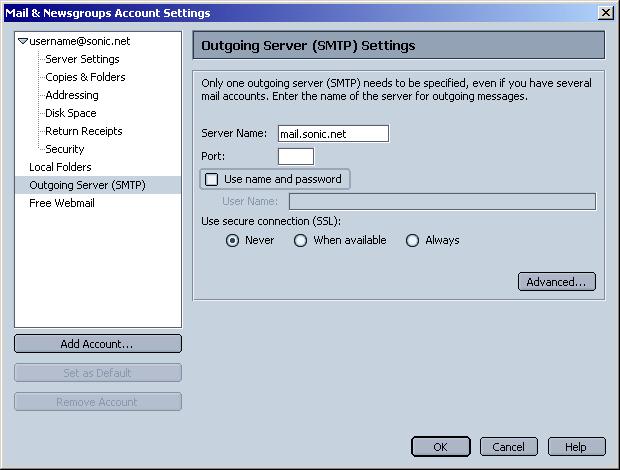Select Free Webmail in the sidebar
Viewport: 620px width, 470px height.
[62, 203]
